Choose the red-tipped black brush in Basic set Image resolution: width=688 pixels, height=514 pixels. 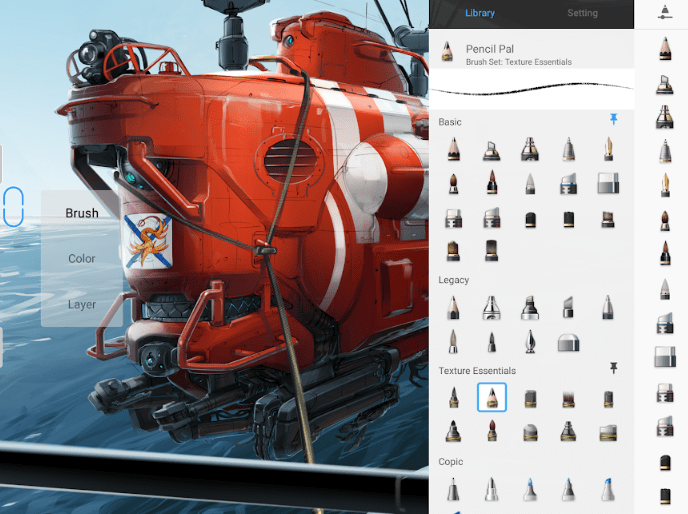(x=492, y=182)
